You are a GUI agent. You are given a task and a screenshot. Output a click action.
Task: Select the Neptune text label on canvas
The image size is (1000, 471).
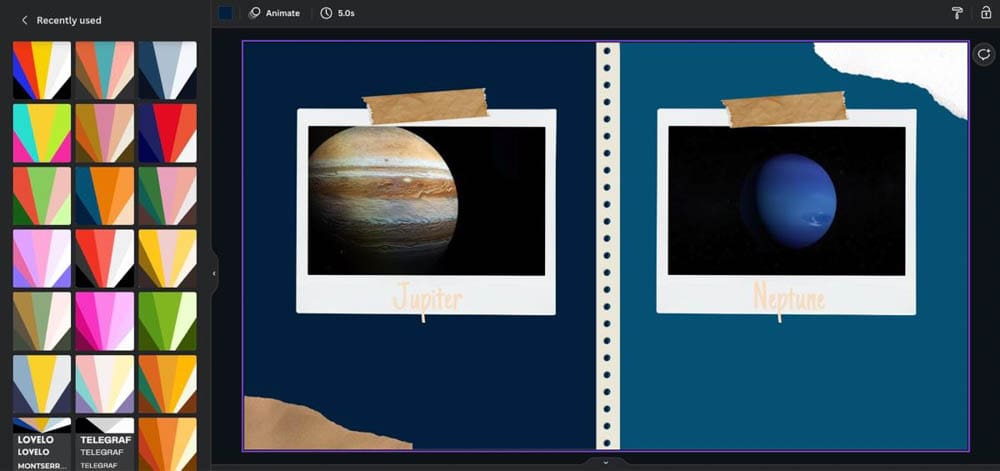788,297
